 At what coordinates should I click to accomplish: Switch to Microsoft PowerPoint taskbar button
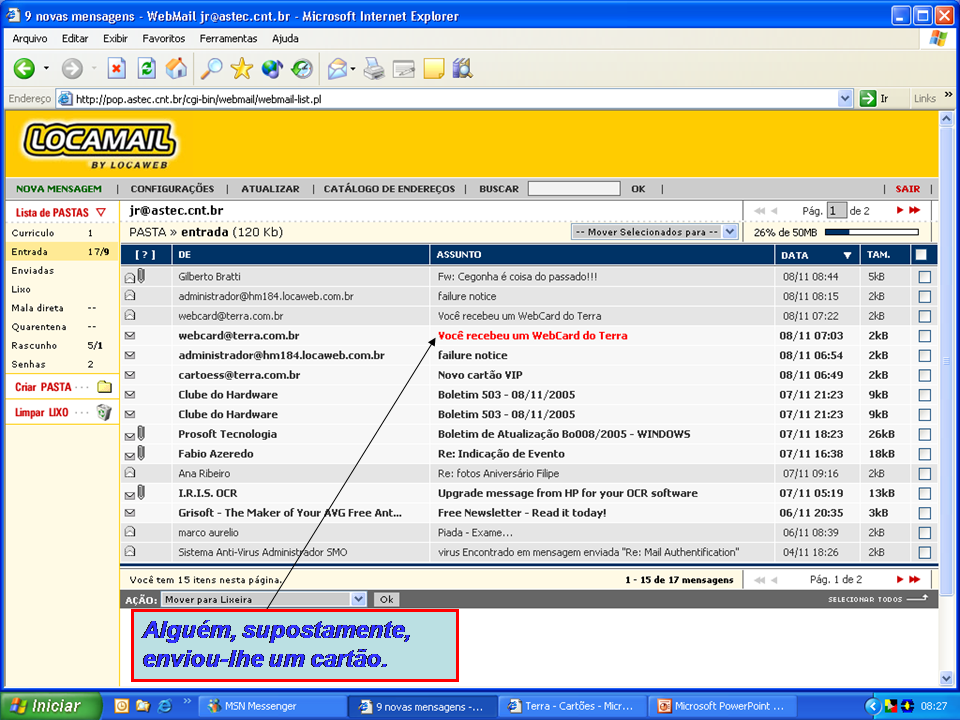click(x=724, y=706)
